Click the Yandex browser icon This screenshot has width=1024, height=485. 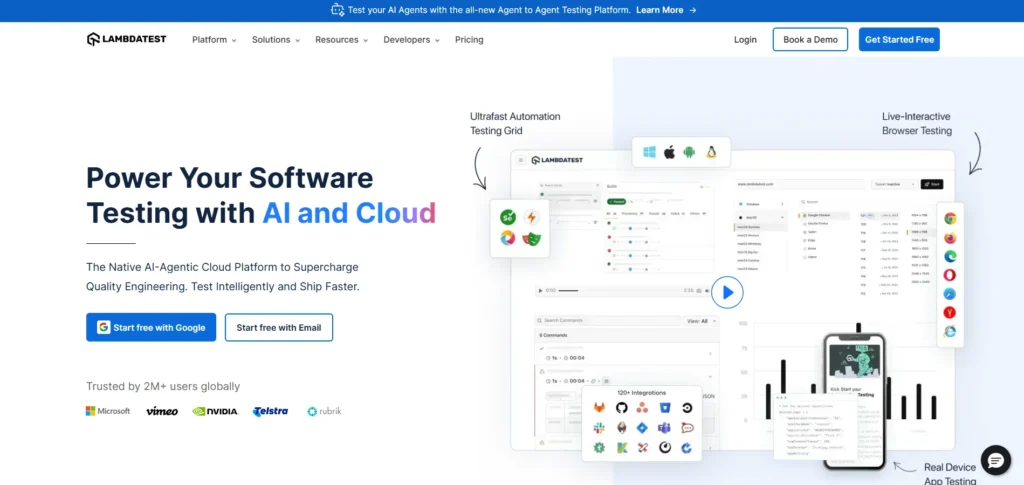point(950,313)
